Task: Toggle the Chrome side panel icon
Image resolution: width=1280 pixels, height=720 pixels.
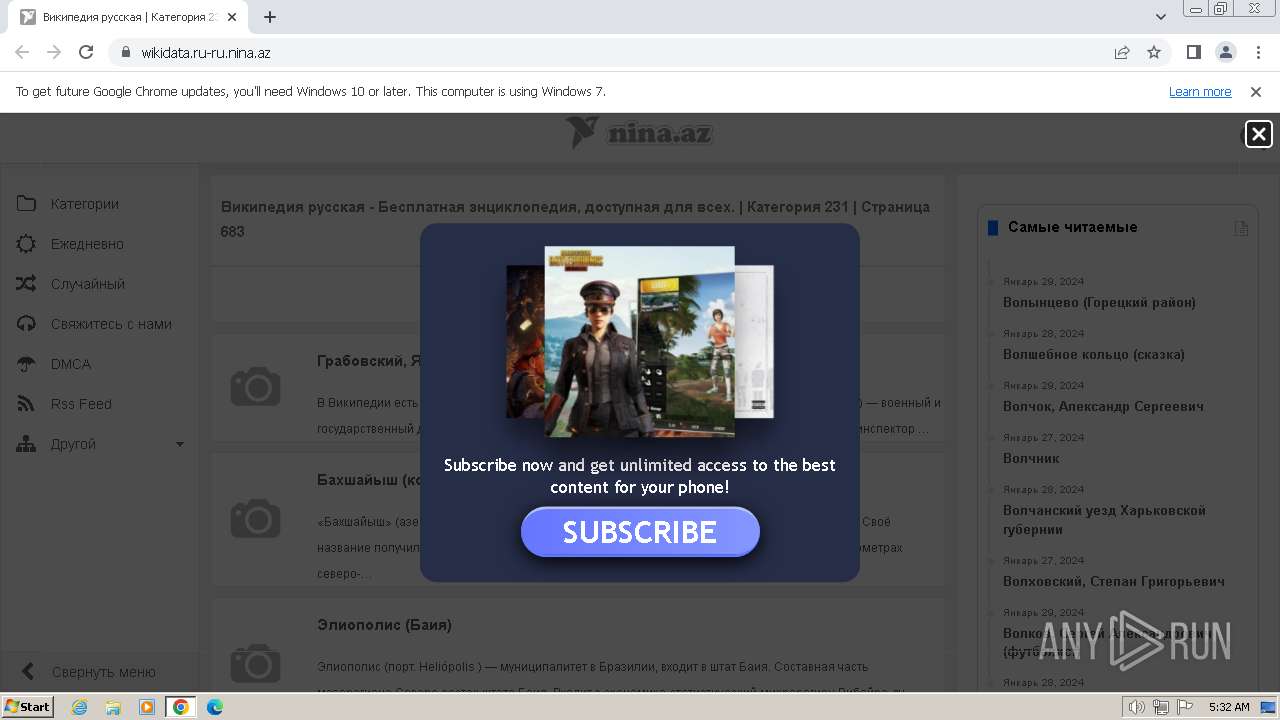Action: (1193, 52)
